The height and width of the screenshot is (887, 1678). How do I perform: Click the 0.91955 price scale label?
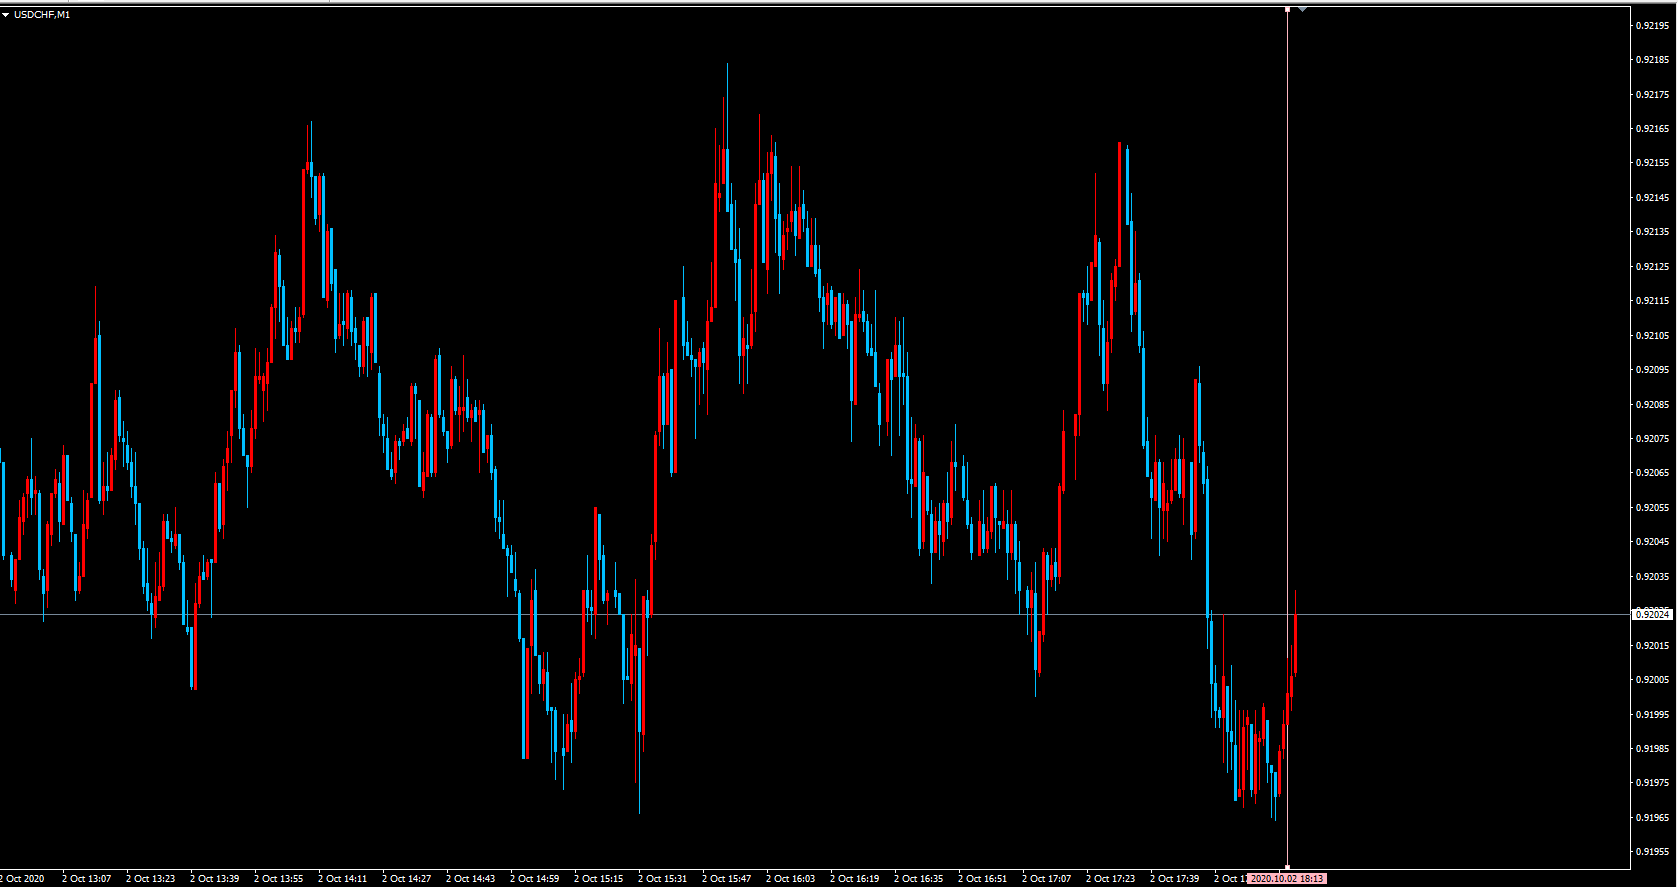click(x=1652, y=852)
